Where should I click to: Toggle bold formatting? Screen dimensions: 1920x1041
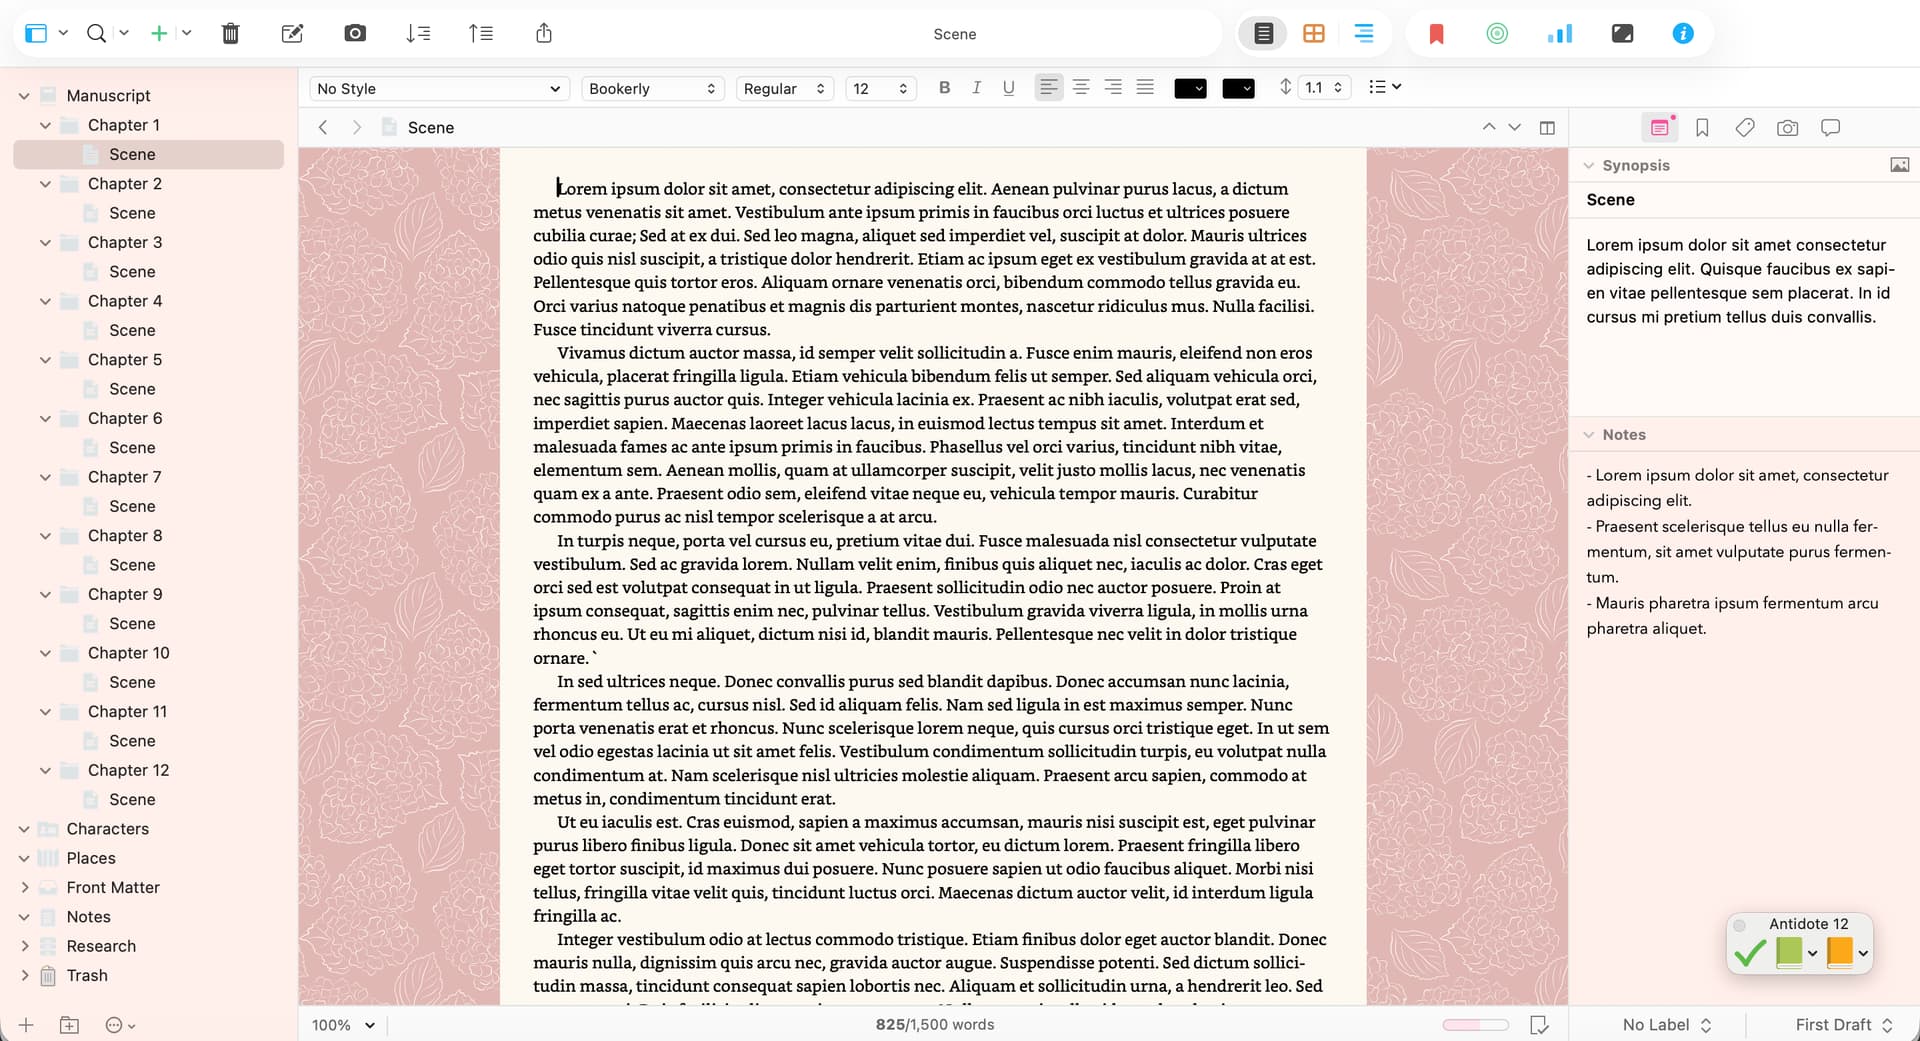pos(944,88)
